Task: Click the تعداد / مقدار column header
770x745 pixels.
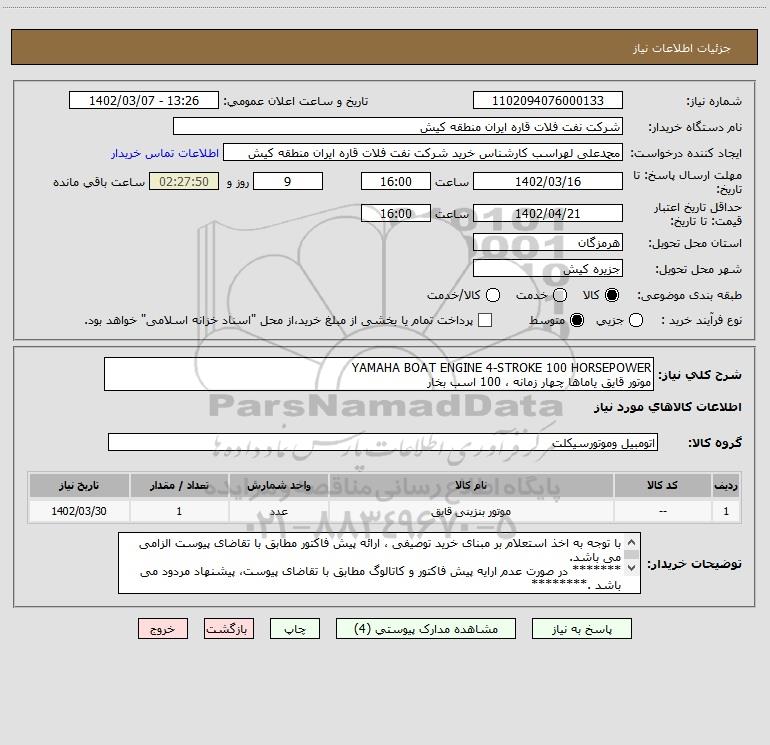Action: [x=179, y=485]
